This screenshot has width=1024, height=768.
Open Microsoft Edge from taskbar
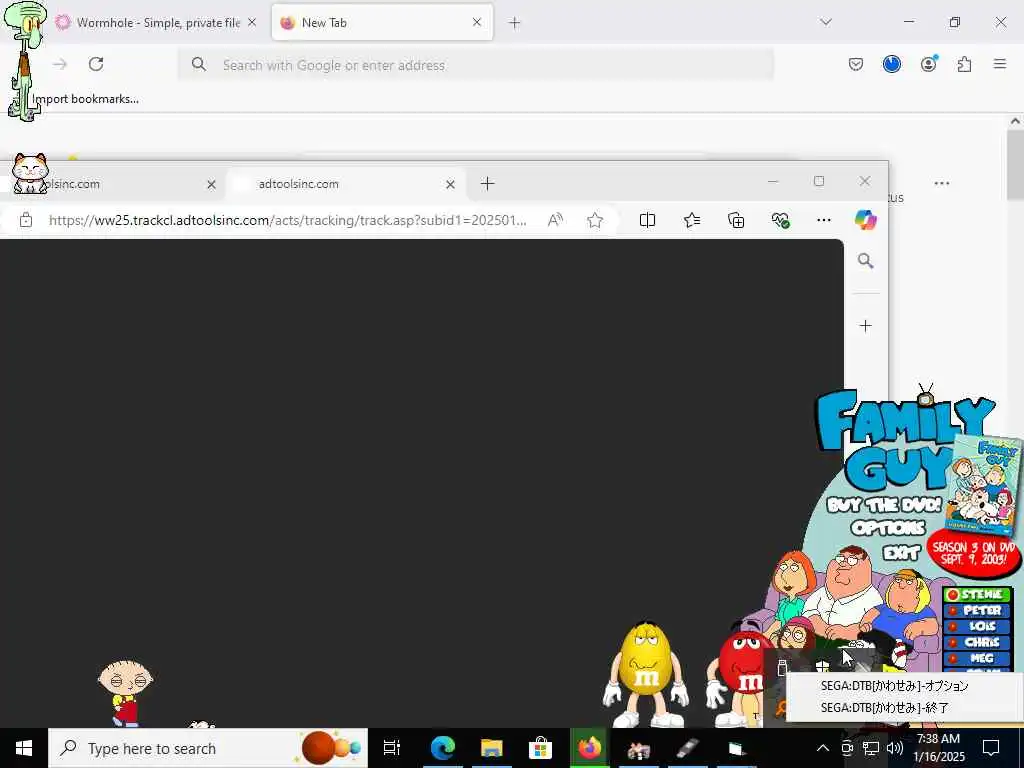[442, 748]
